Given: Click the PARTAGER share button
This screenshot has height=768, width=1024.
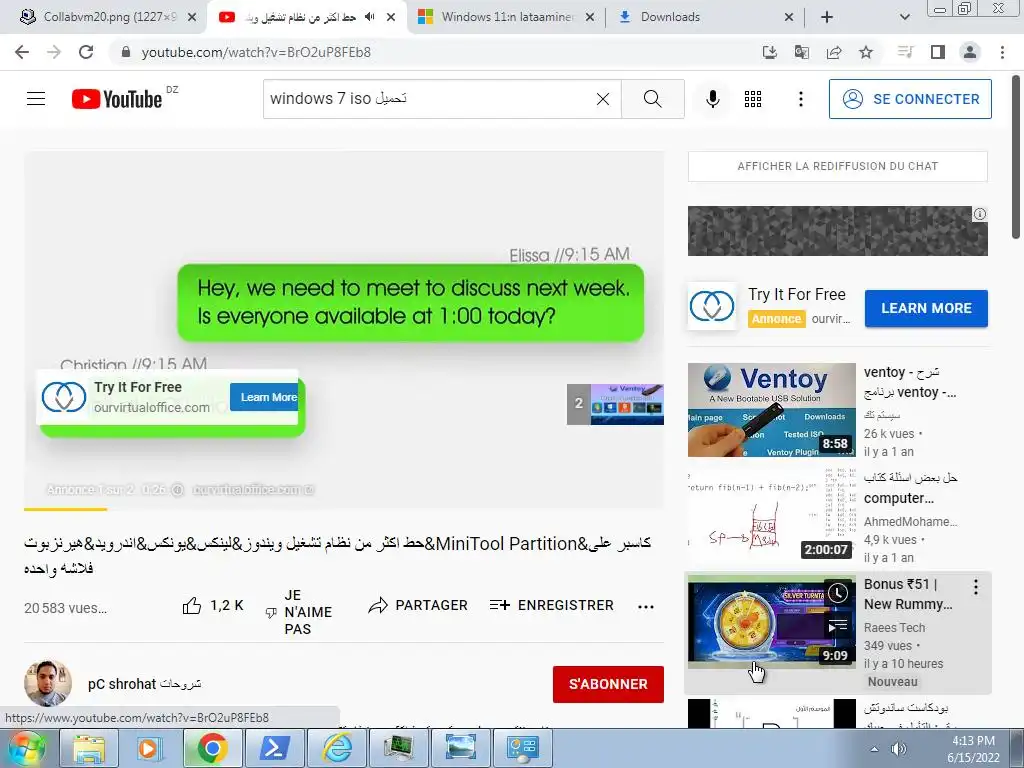Looking at the screenshot, I should point(418,605).
